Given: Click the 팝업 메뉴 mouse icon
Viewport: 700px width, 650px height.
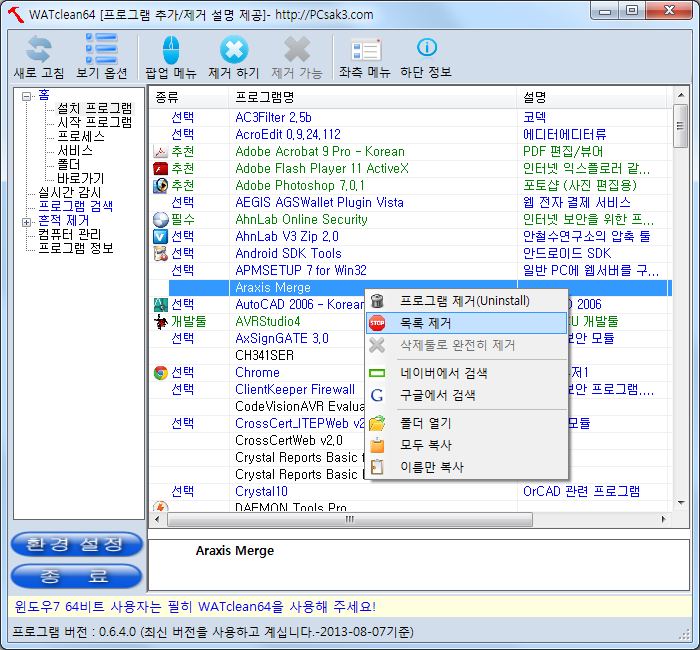Looking at the screenshot, I should tap(171, 50).
